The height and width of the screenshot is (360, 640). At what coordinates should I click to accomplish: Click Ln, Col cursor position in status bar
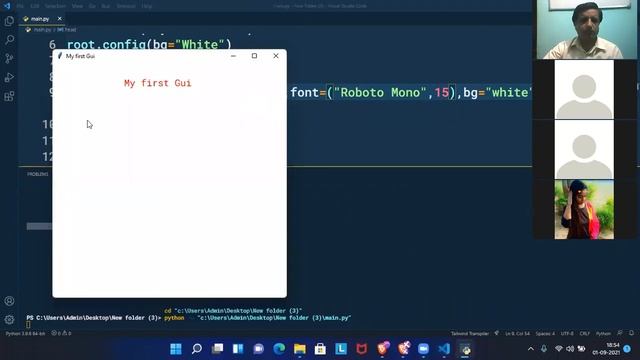click(517, 333)
